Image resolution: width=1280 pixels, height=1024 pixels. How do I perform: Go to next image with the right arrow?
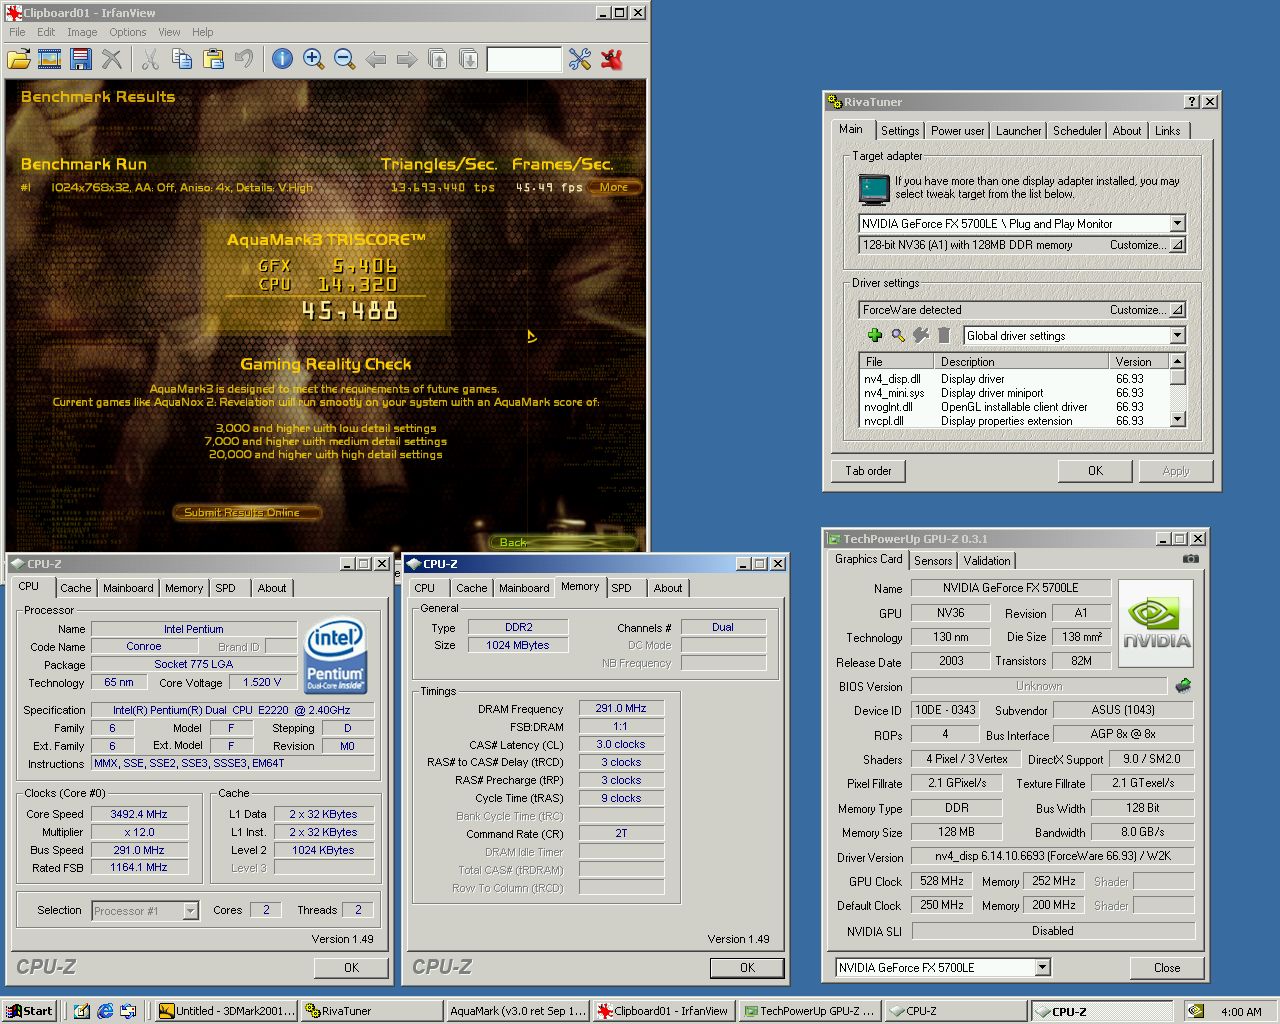point(406,60)
